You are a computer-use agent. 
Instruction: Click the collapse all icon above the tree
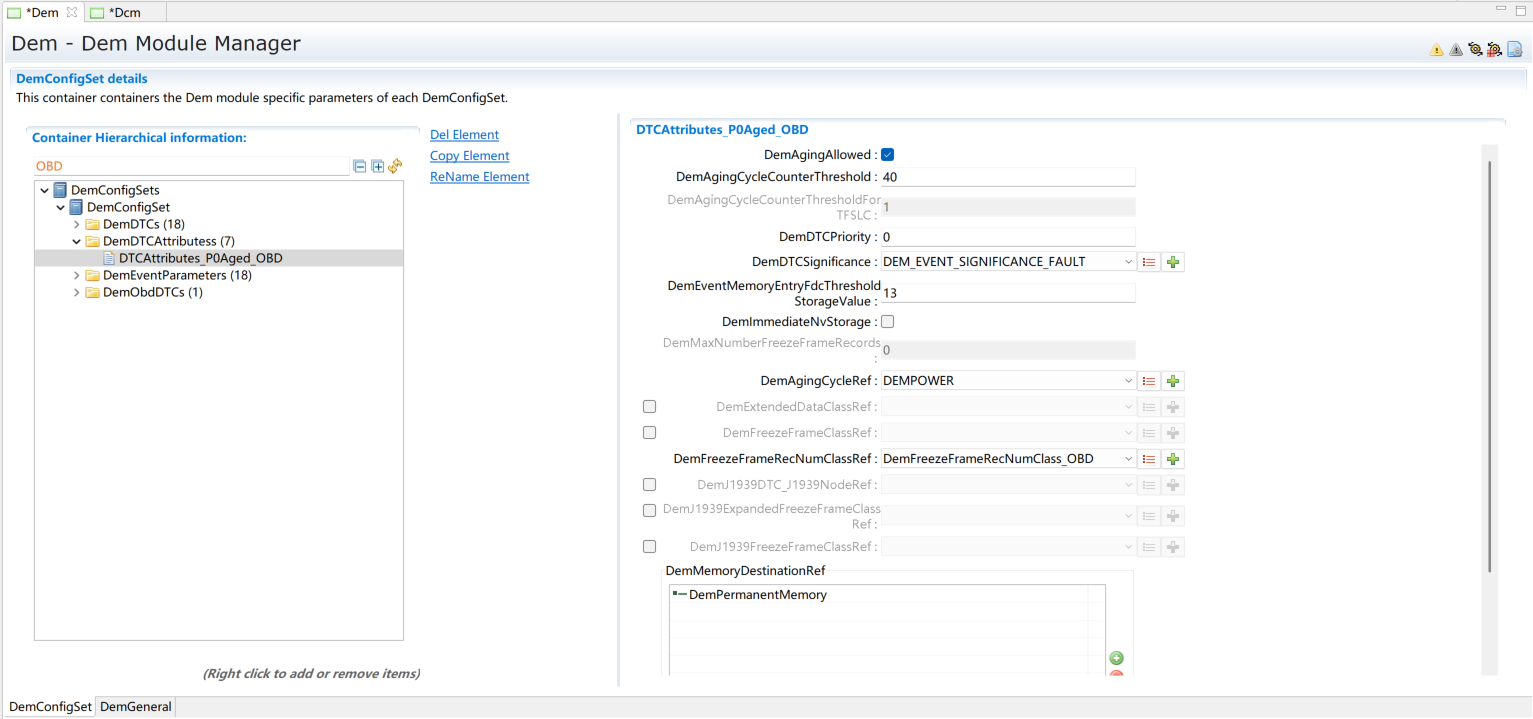coord(360,166)
